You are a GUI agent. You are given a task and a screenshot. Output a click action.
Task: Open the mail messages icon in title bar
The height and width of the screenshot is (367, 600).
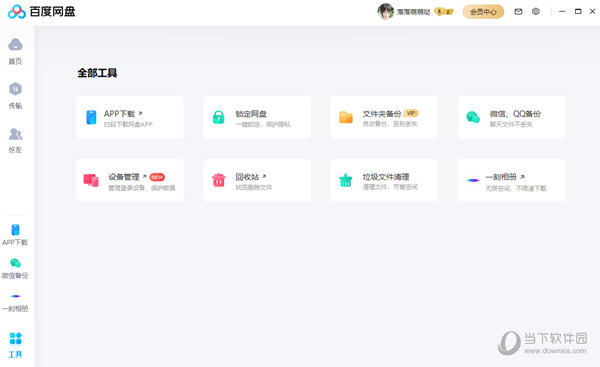[518, 11]
